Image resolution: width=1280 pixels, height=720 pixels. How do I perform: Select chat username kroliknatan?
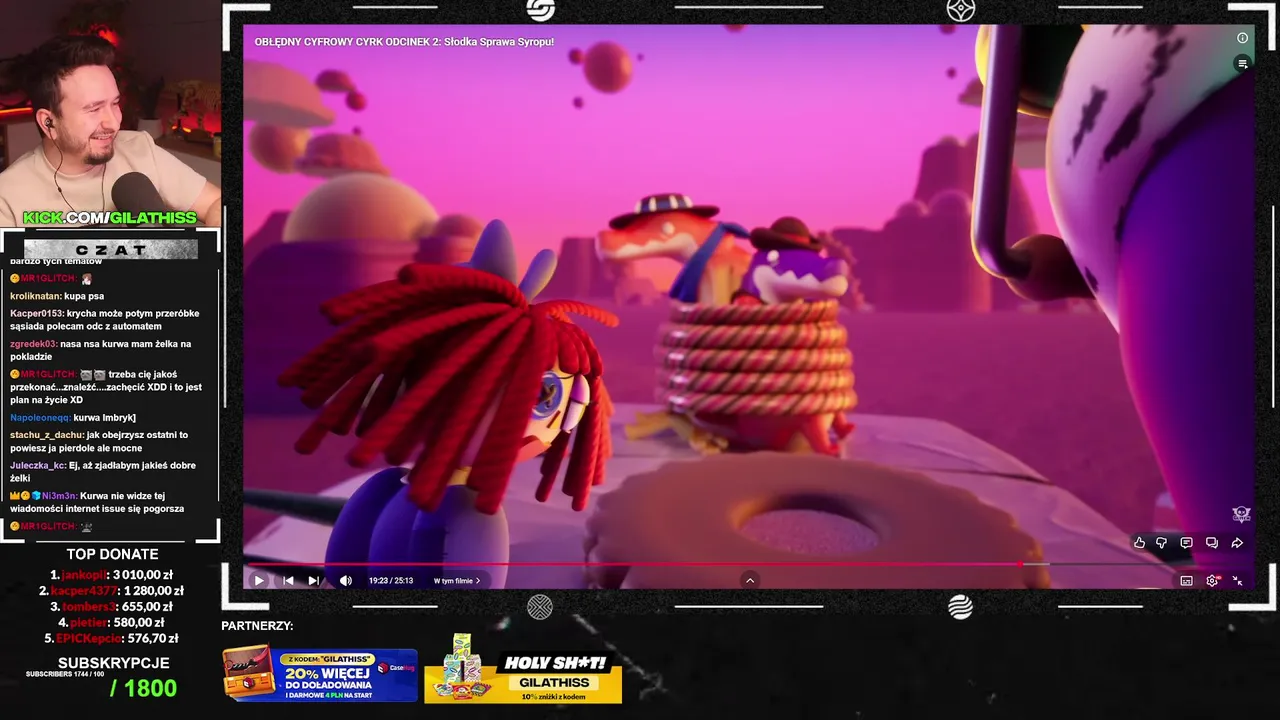click(35, 296)
